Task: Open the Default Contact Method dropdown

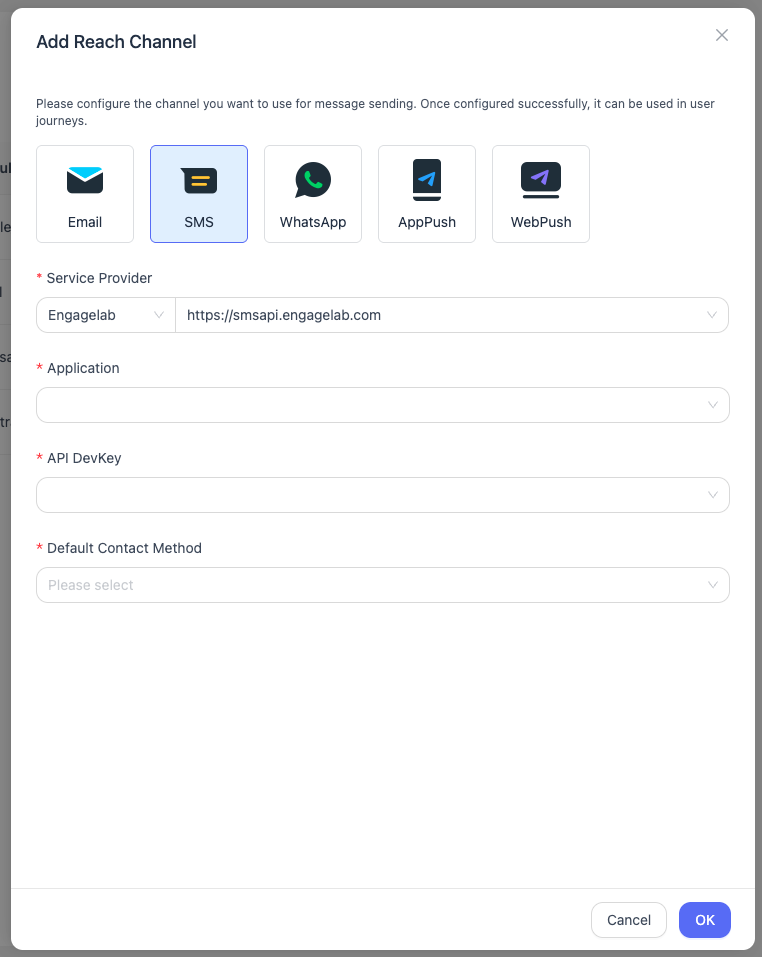Action: click(x=383, y=585)
